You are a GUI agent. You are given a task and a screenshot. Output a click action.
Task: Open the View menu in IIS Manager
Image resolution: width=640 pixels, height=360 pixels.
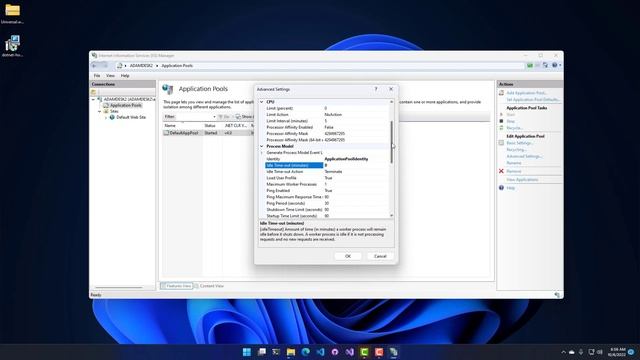[110, 76]
